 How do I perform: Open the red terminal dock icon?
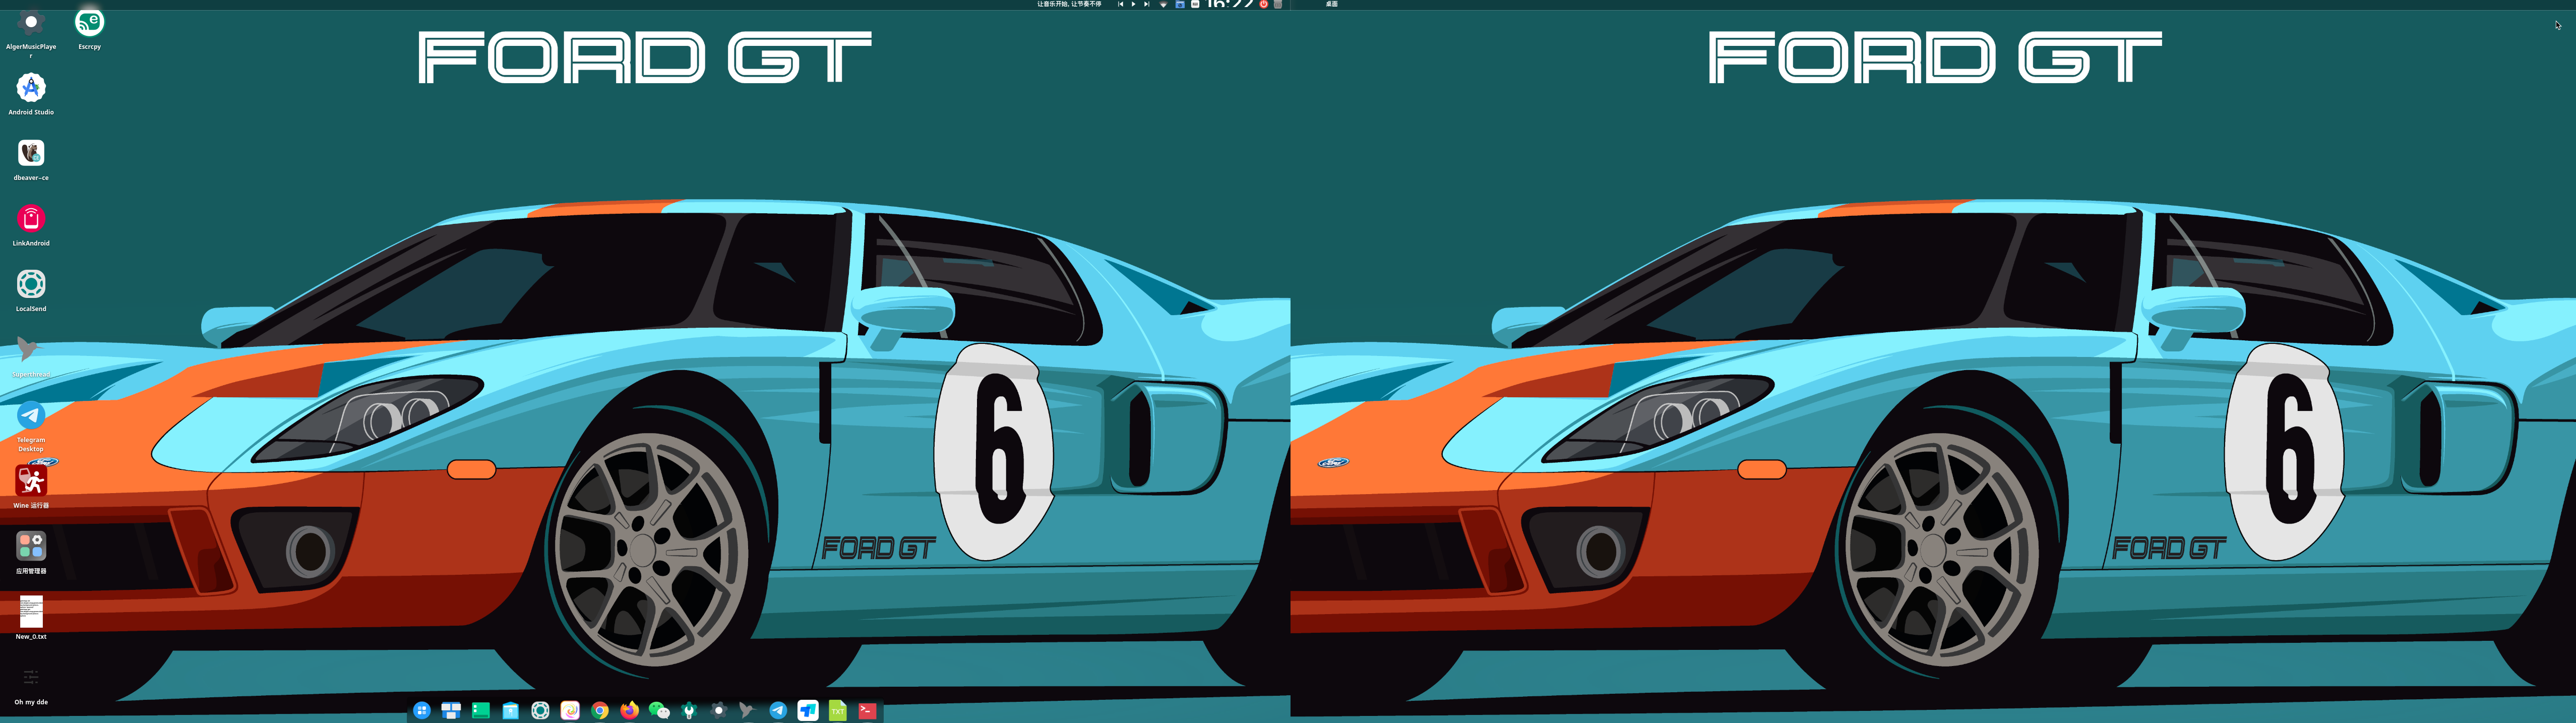pos(868,710)
